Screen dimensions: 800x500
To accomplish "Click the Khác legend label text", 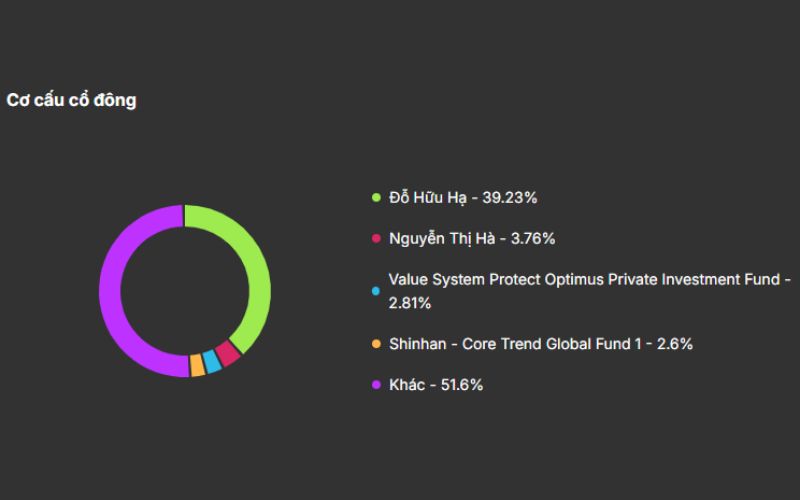I will 407,385.
